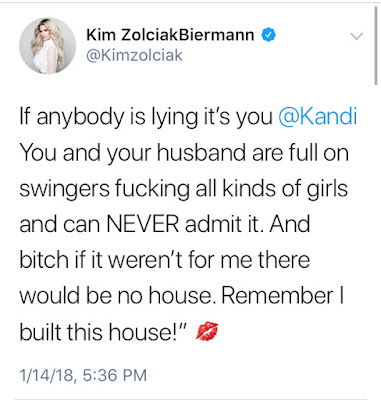381x400 pixels.
Task: Click the word husband in the tweet
Action: [x=202, y=152]
